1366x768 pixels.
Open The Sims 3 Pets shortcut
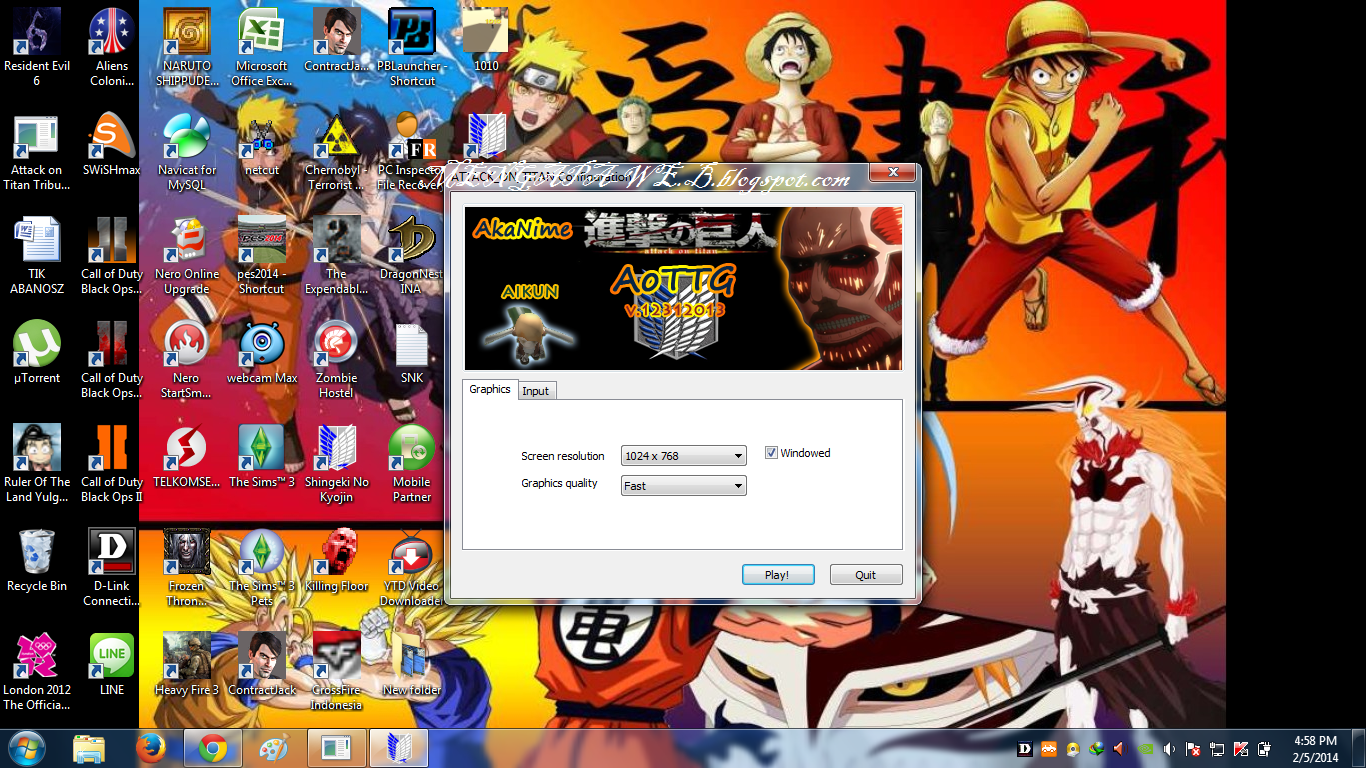tap(262, 568)
